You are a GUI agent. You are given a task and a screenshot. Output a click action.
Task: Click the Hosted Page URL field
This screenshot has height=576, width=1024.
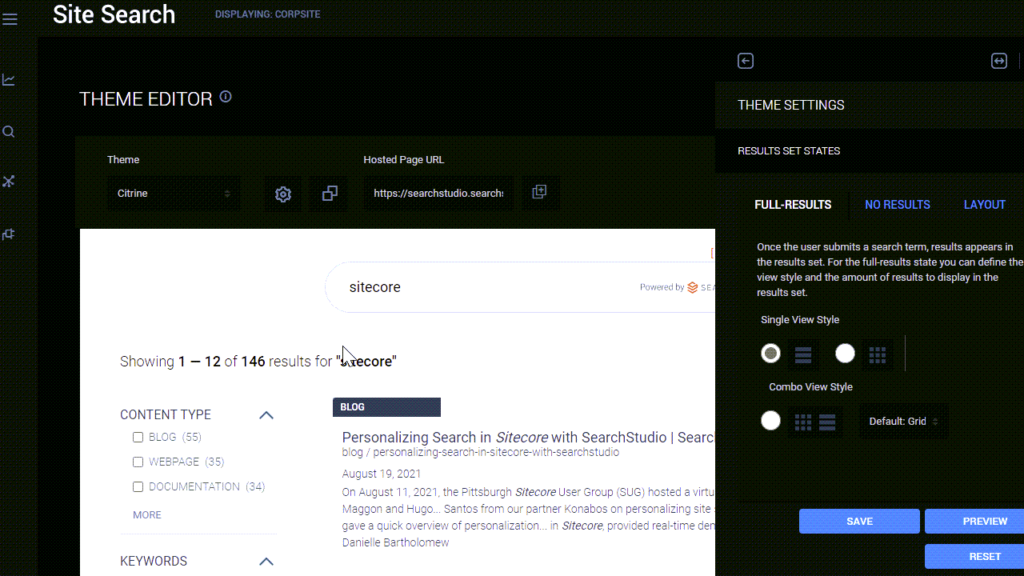point(438,193)
